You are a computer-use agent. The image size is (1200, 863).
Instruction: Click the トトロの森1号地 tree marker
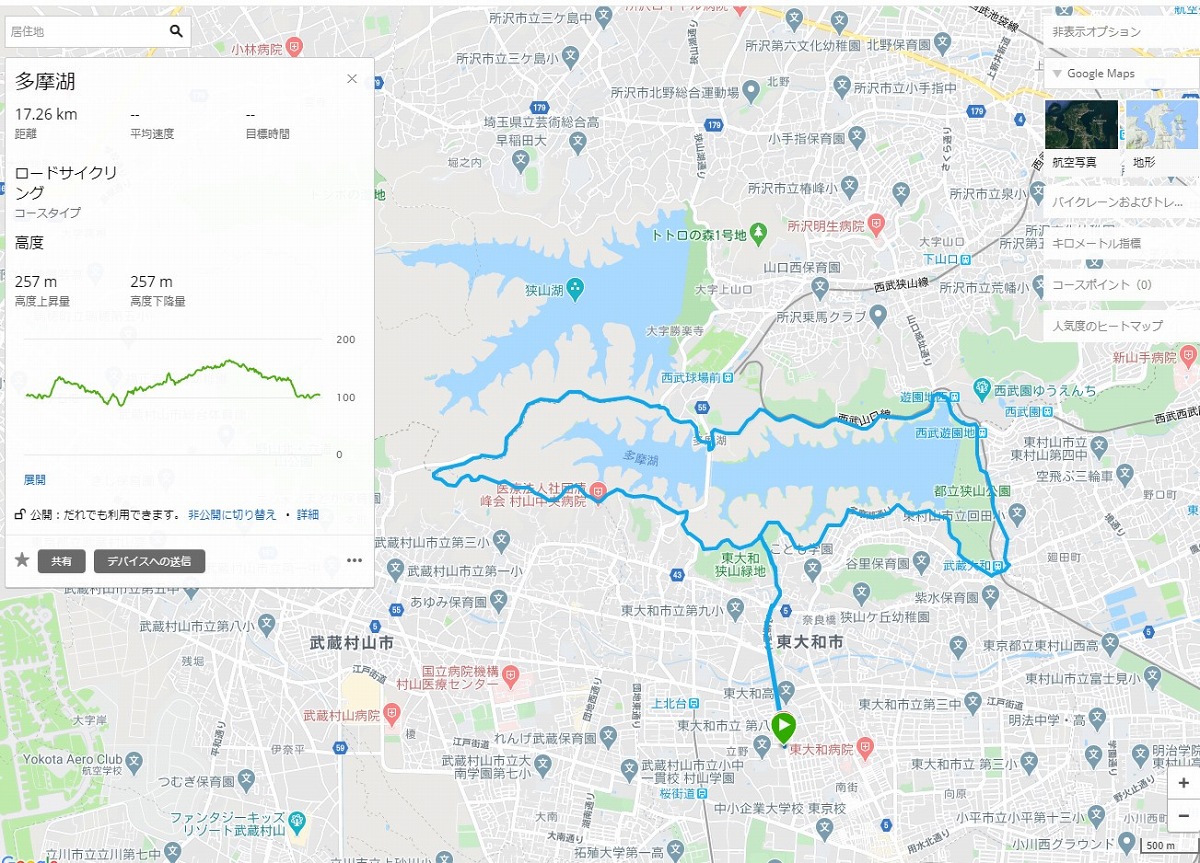(x=758, y=234)
